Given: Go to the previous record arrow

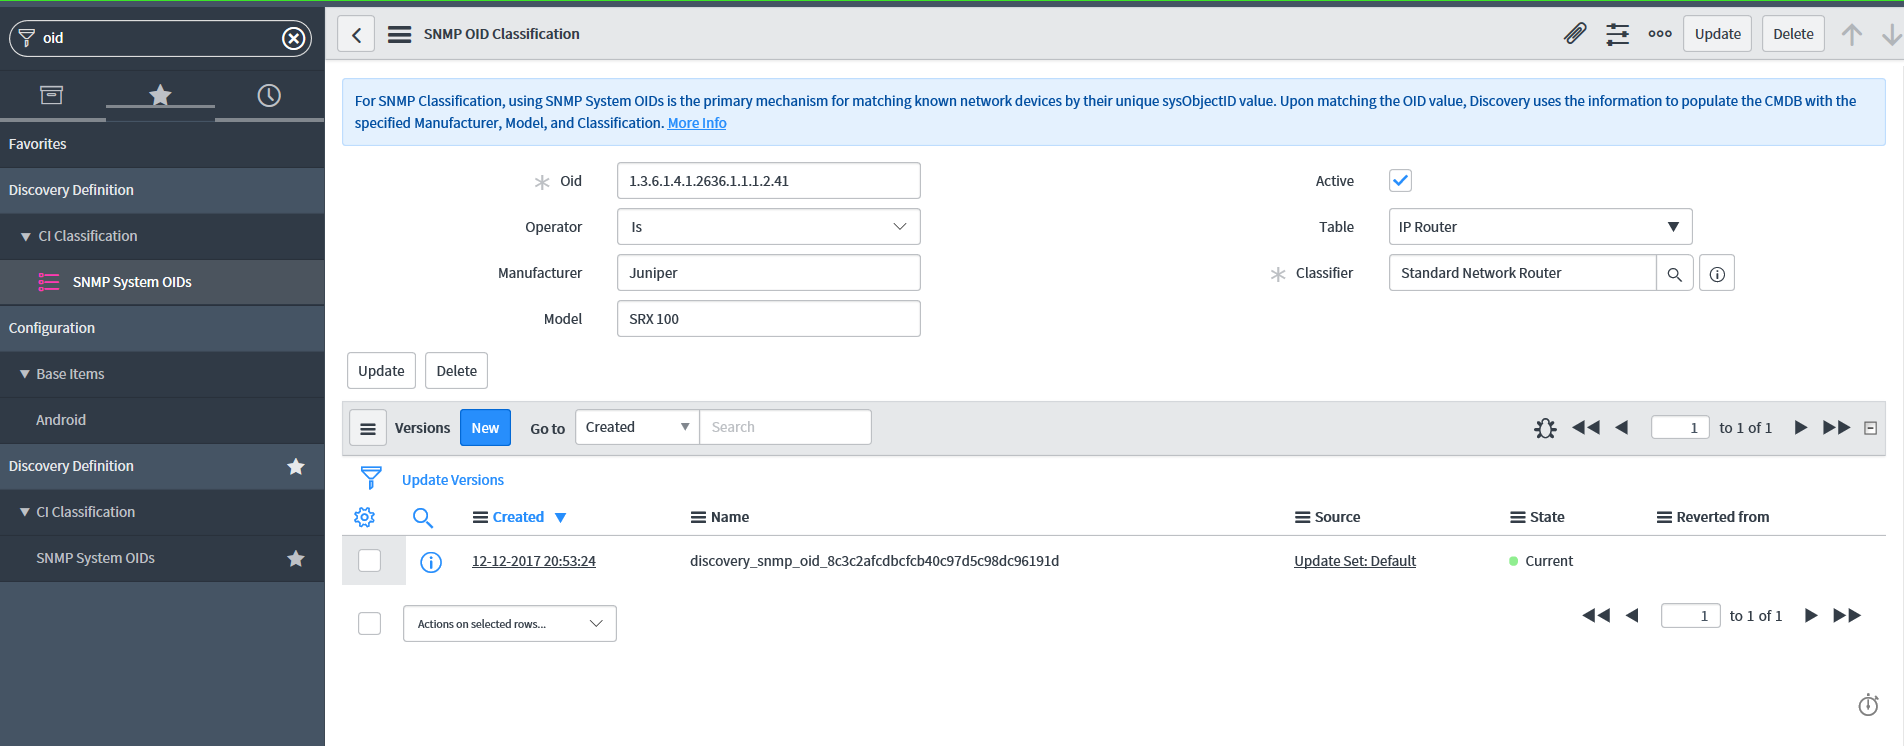Looking at the screenshot, I should (1852, 34).
